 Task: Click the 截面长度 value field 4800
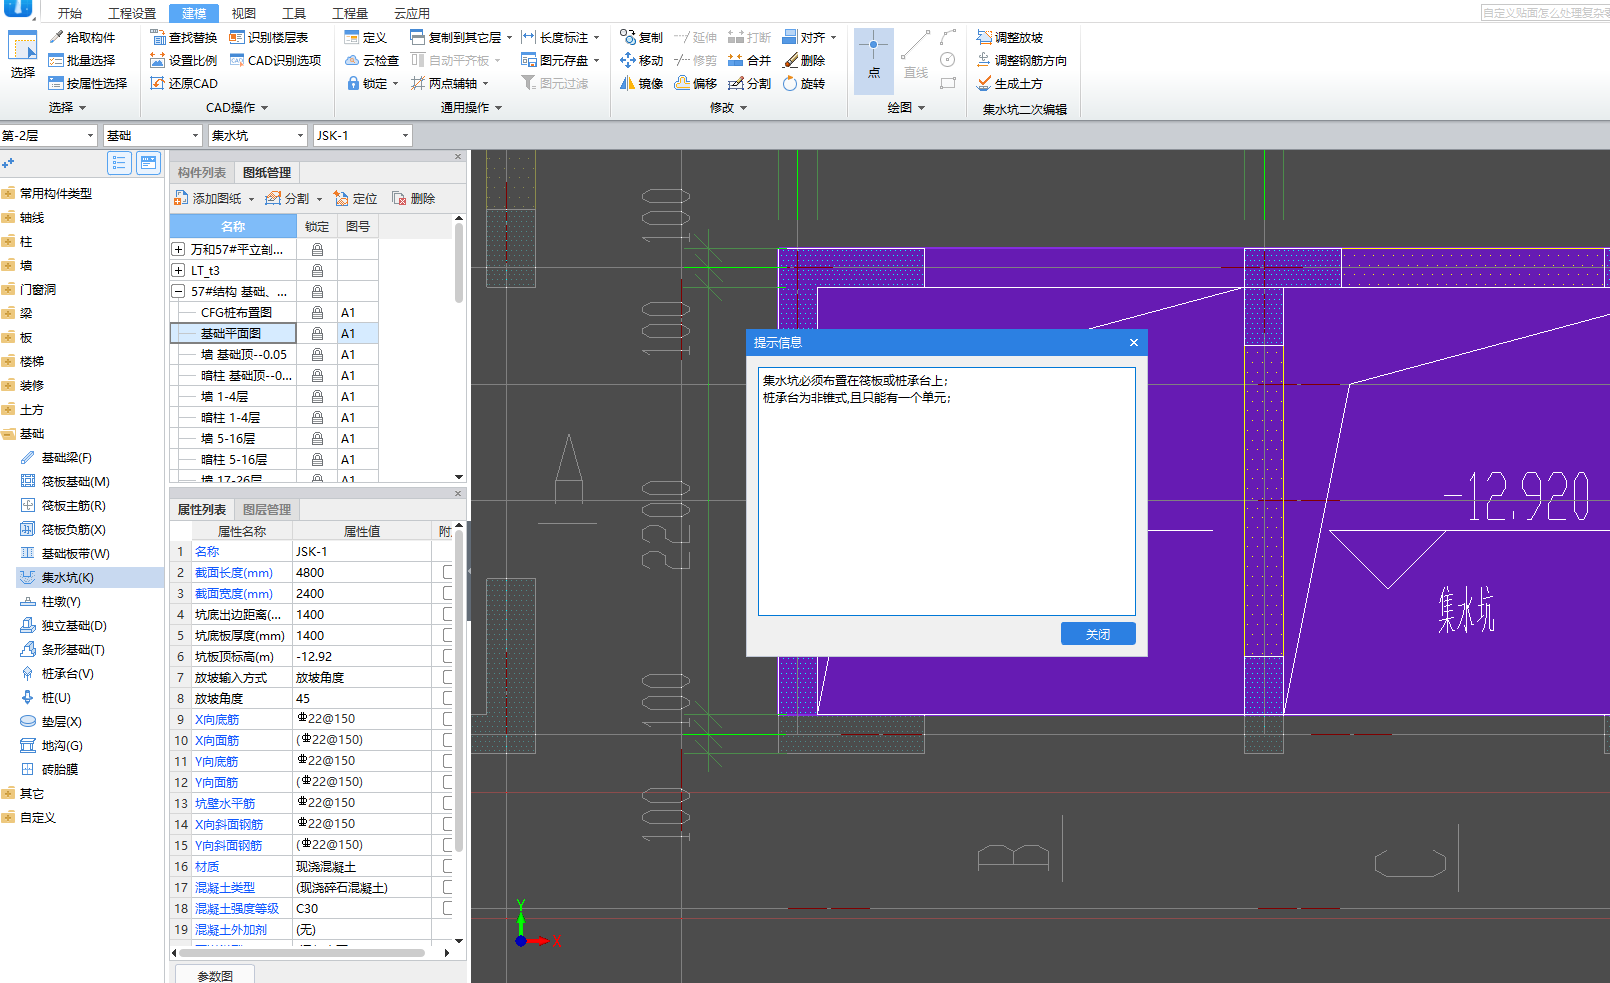[x=364, y=572]
